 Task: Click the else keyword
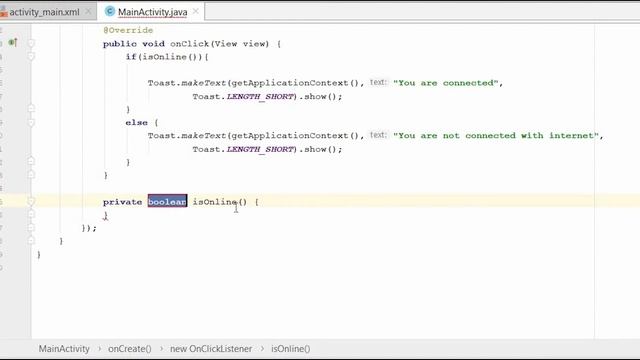pyautogui.click(x=137, y=122)
